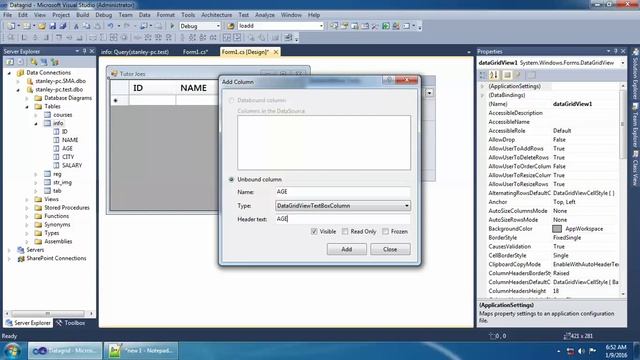Click the Name field containing AGE
The width and height of the screenshot is (640, 360).
coord(343,191)
